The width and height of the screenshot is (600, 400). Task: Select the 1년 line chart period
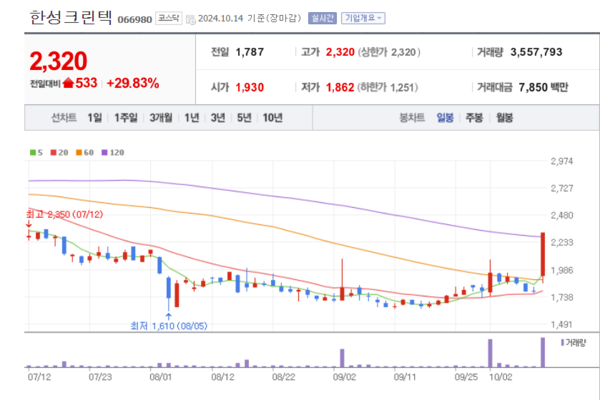point(192,118)
